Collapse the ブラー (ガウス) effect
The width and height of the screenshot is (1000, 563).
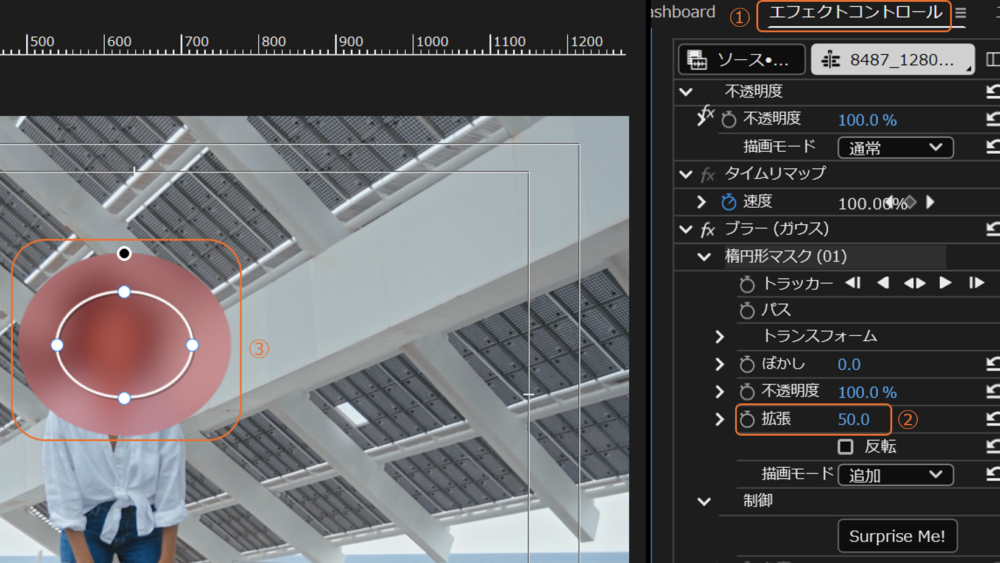686,229
